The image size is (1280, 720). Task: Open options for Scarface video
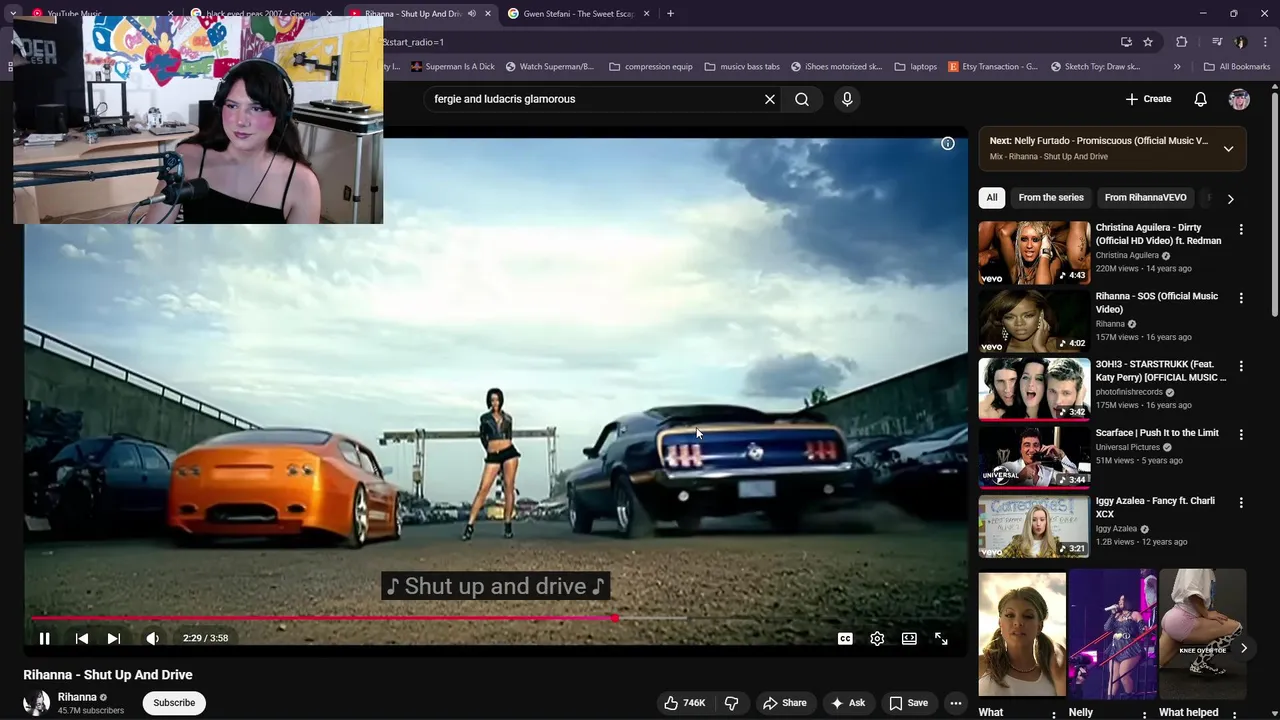[x=1241, y=435]
